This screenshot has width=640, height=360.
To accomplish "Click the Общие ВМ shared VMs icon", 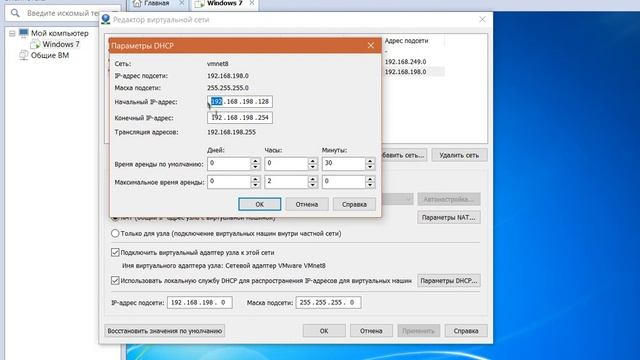I will (x=24, y=55).
